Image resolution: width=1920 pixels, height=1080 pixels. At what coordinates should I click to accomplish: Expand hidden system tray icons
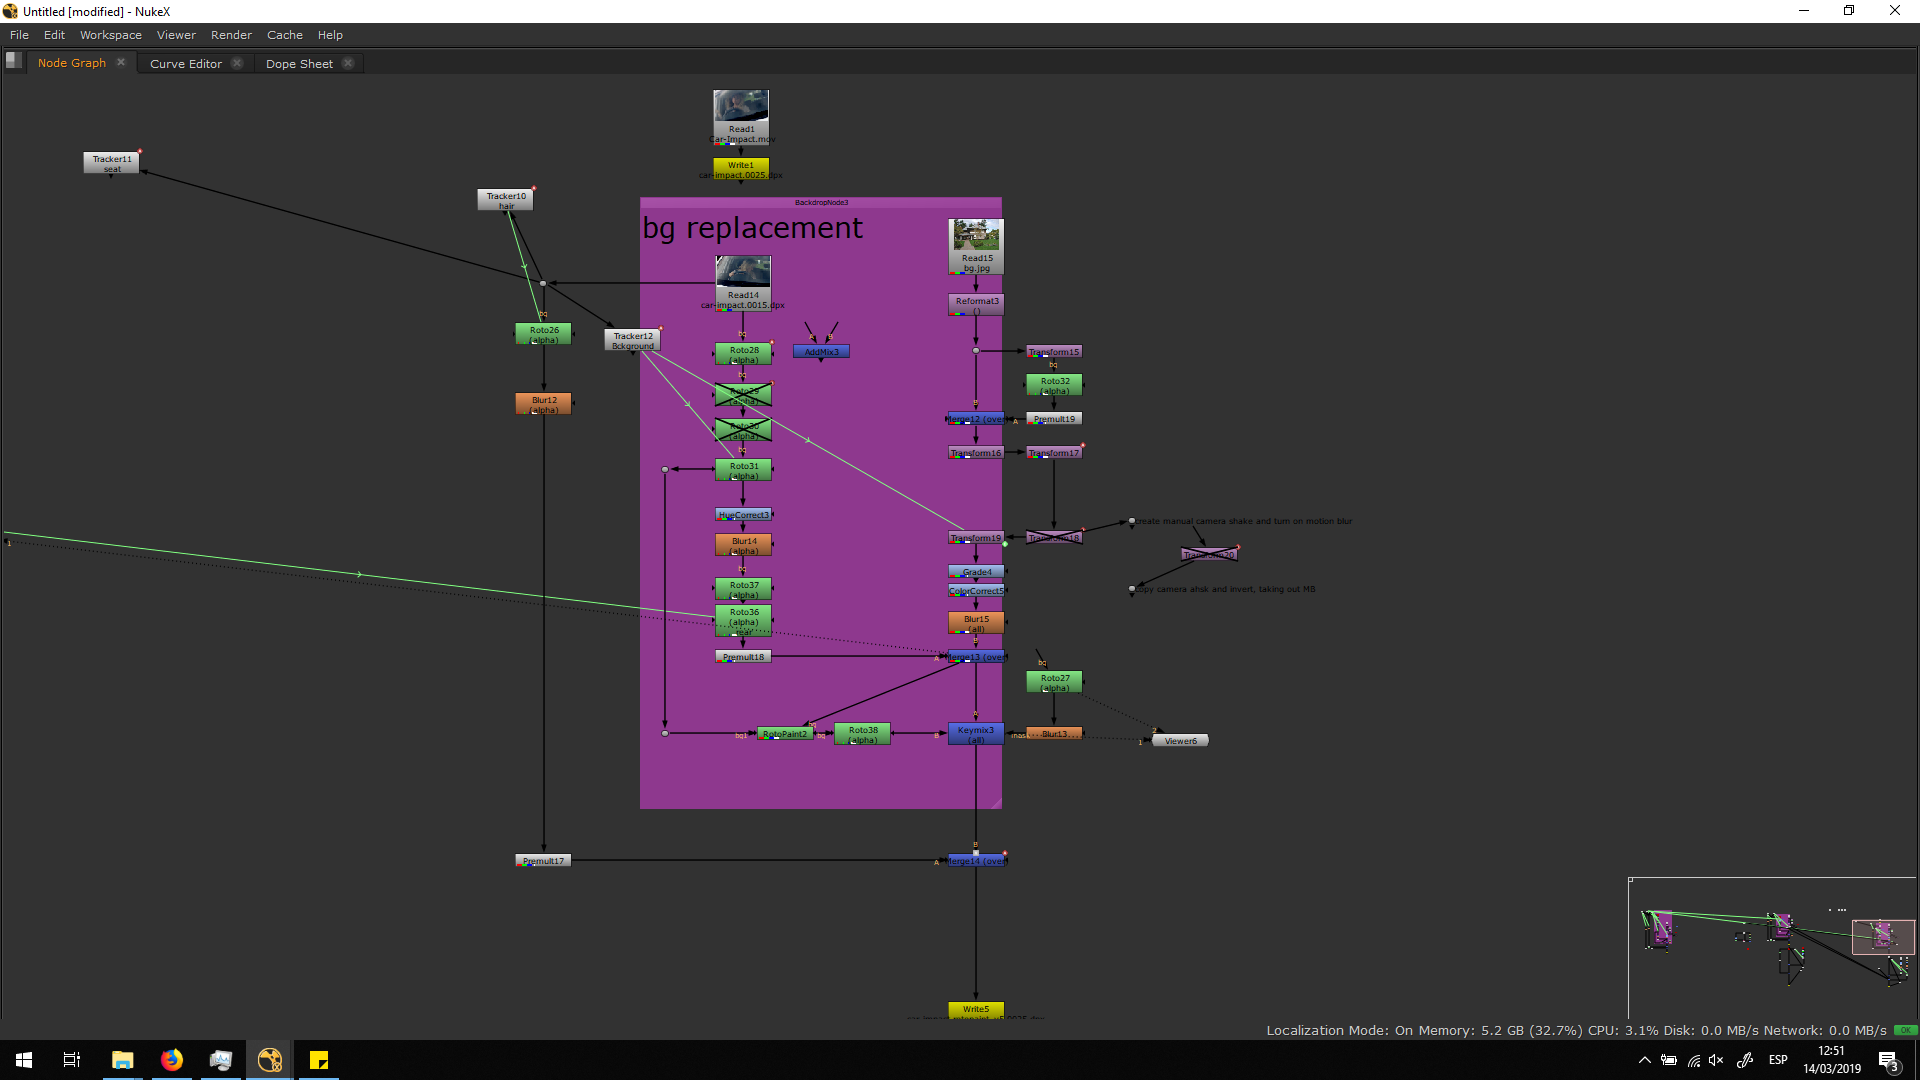tap(1644, 1060)
